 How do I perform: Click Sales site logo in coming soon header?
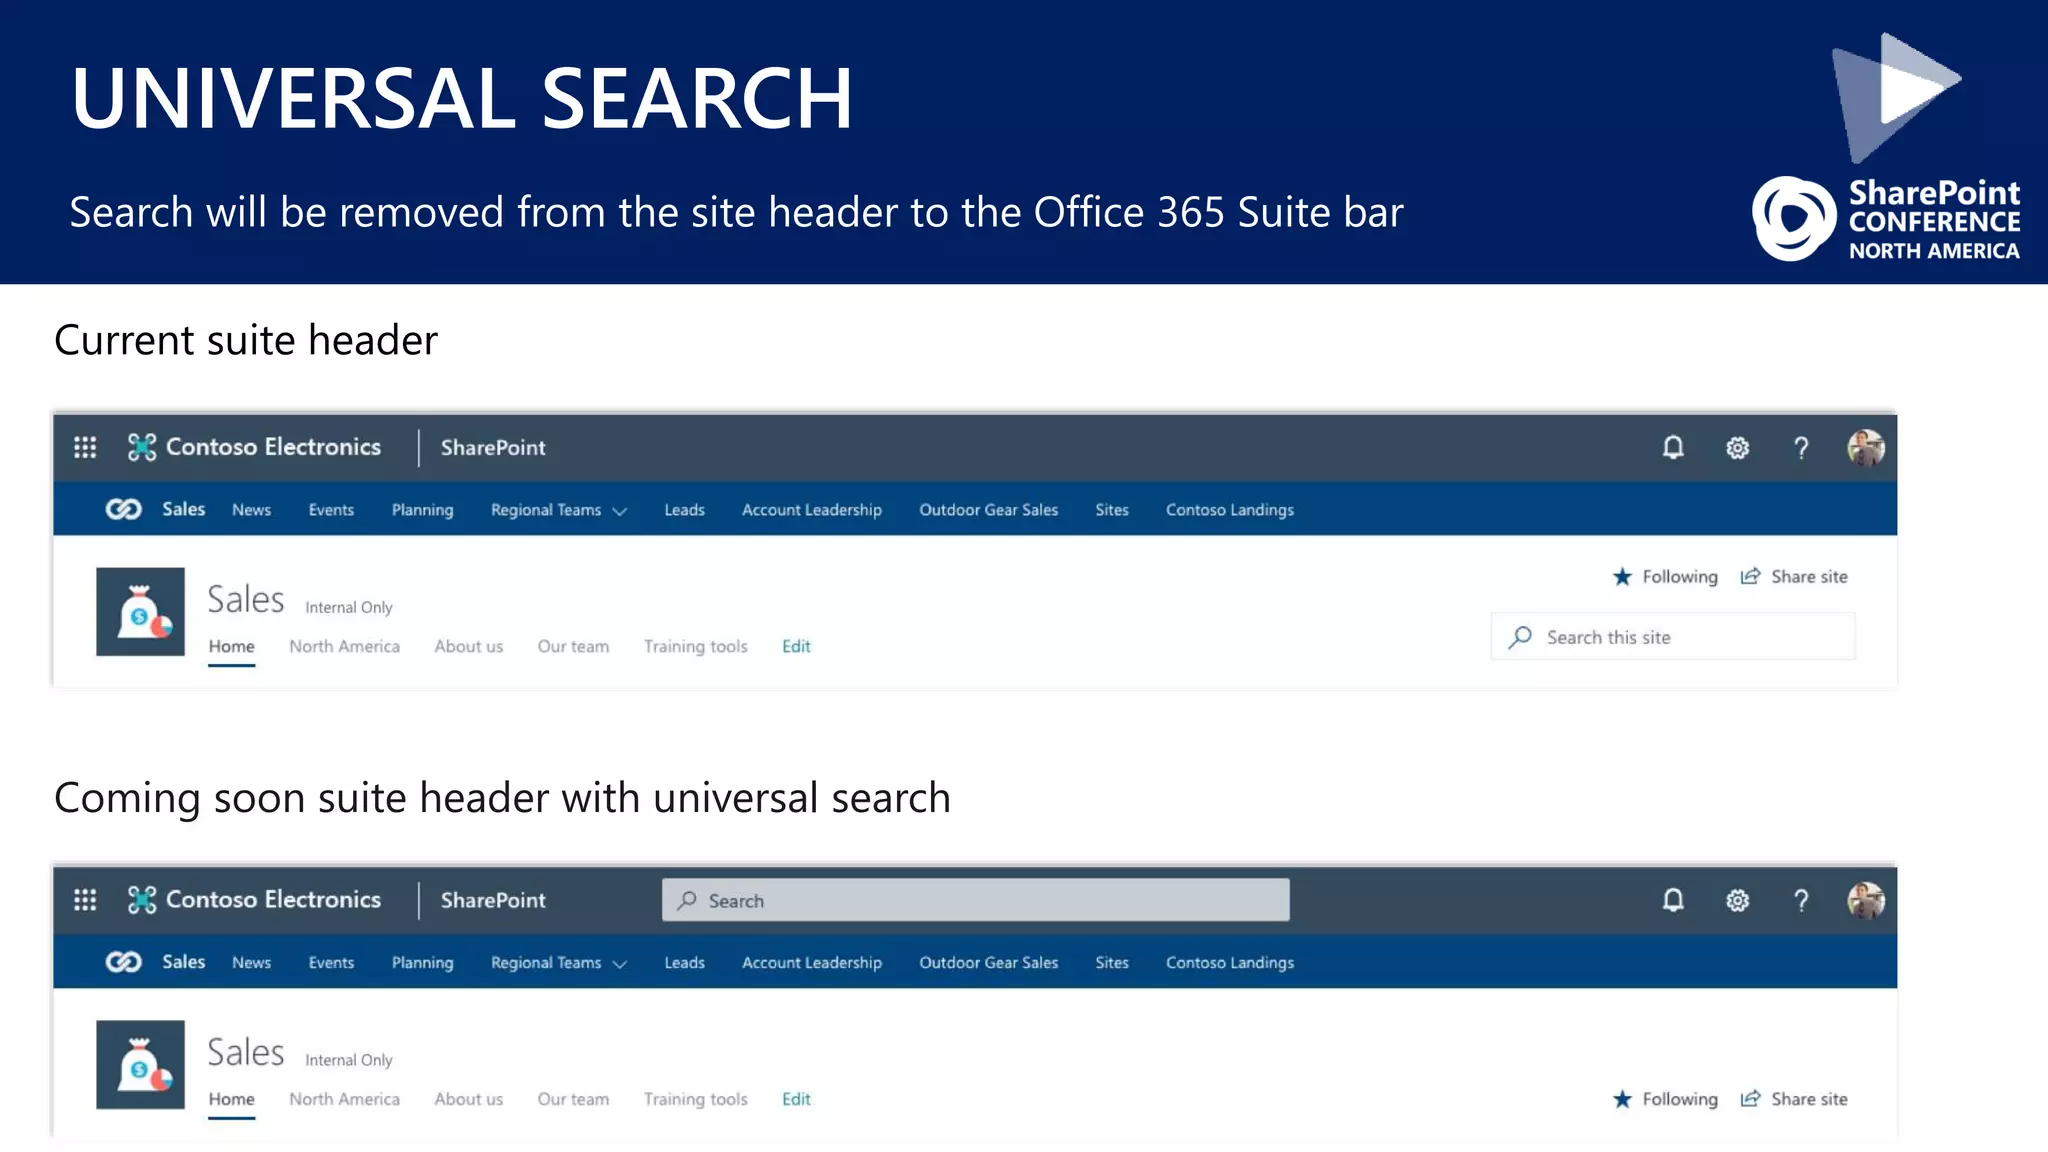point(140,1065)
